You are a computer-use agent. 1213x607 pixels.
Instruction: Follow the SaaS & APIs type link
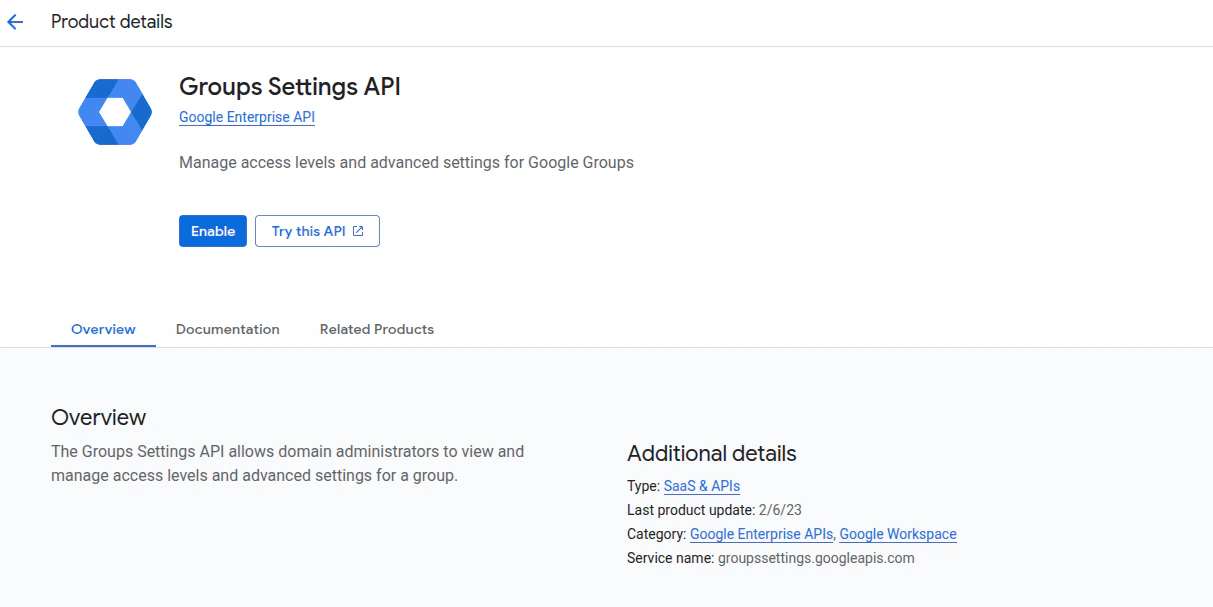(701, 486)
